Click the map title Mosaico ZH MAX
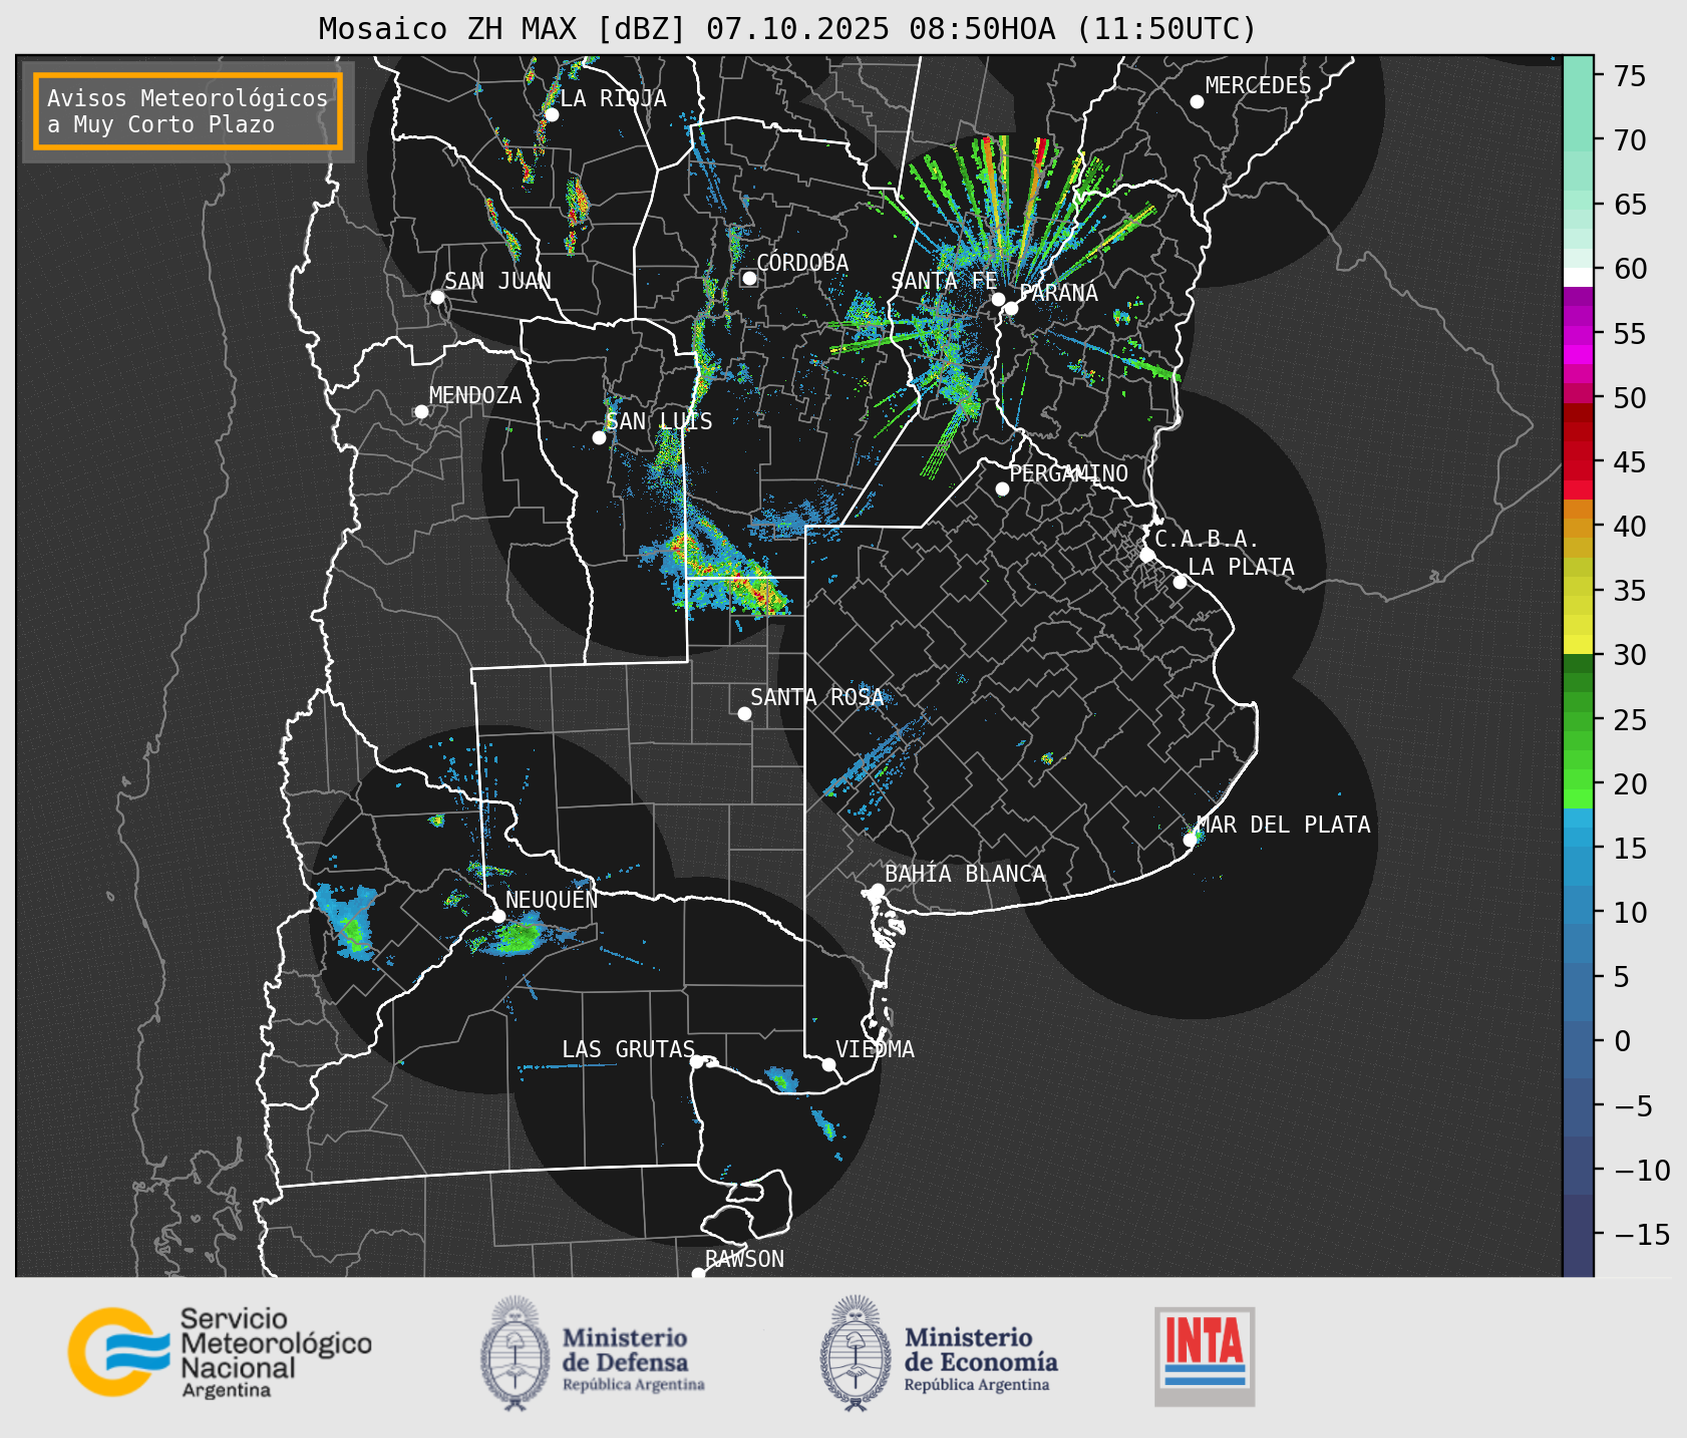This screenshot has width=1687, height=1438. [x=786, y=29]
